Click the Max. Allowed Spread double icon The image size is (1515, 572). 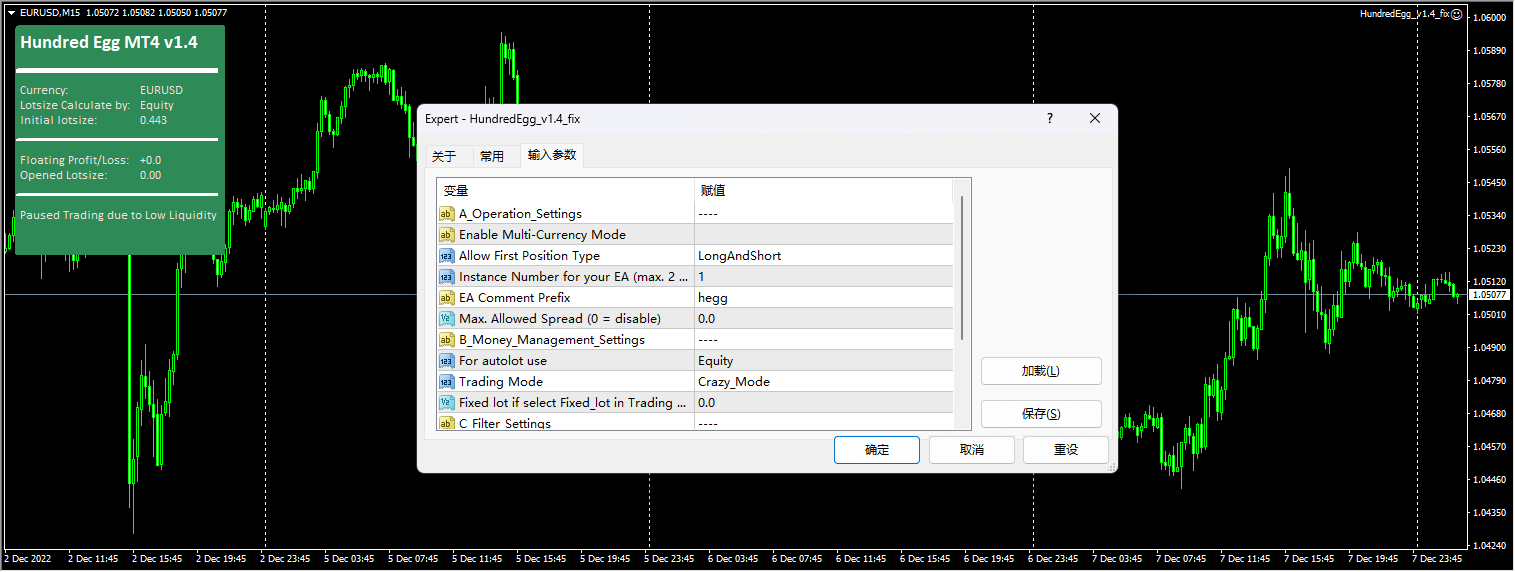(447, 319)
